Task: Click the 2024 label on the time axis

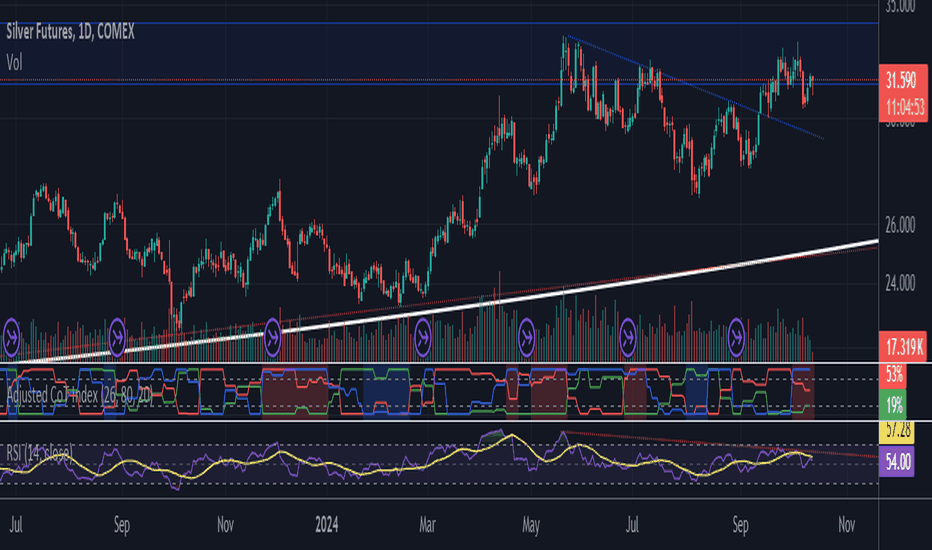Action: [x=326, y=524]
